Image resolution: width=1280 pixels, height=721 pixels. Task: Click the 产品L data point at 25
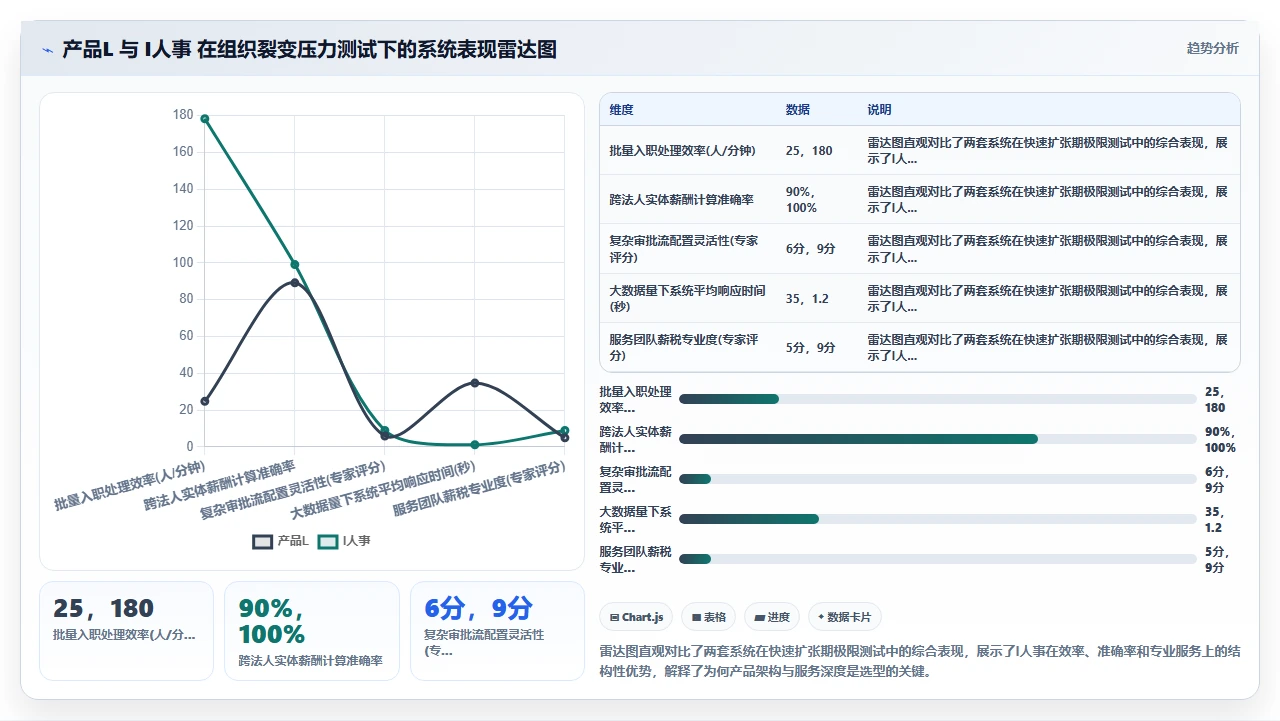tap(204, 401)
